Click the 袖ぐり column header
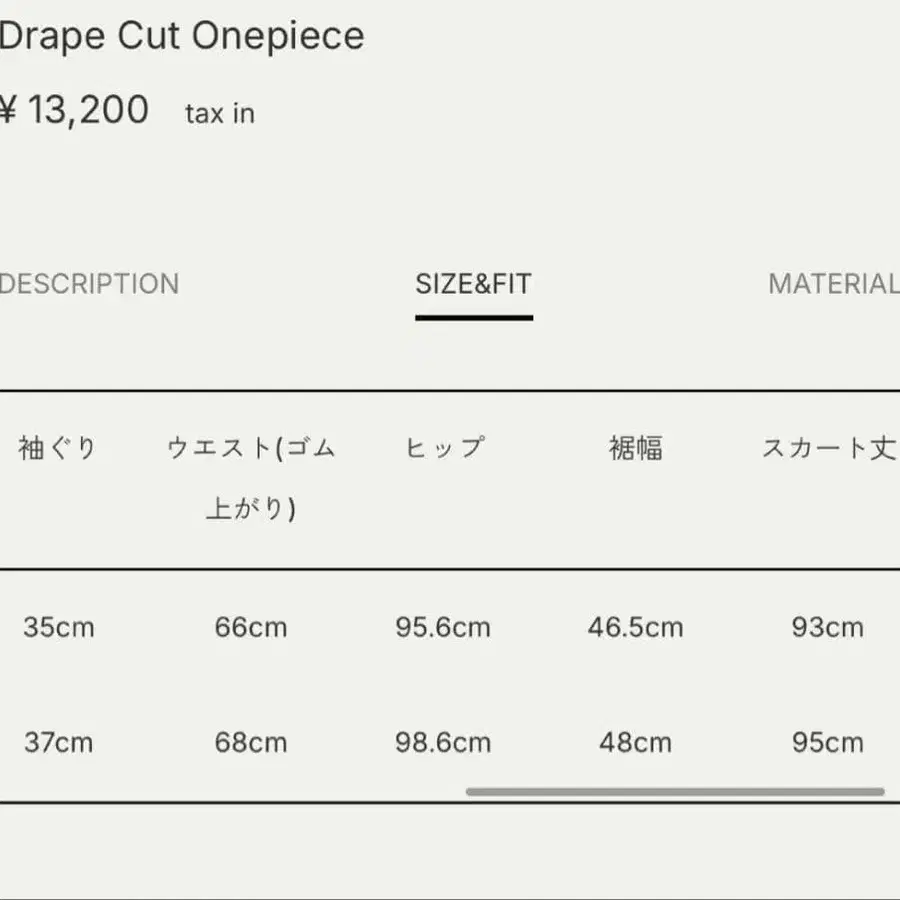 click(x=58, y=448)
